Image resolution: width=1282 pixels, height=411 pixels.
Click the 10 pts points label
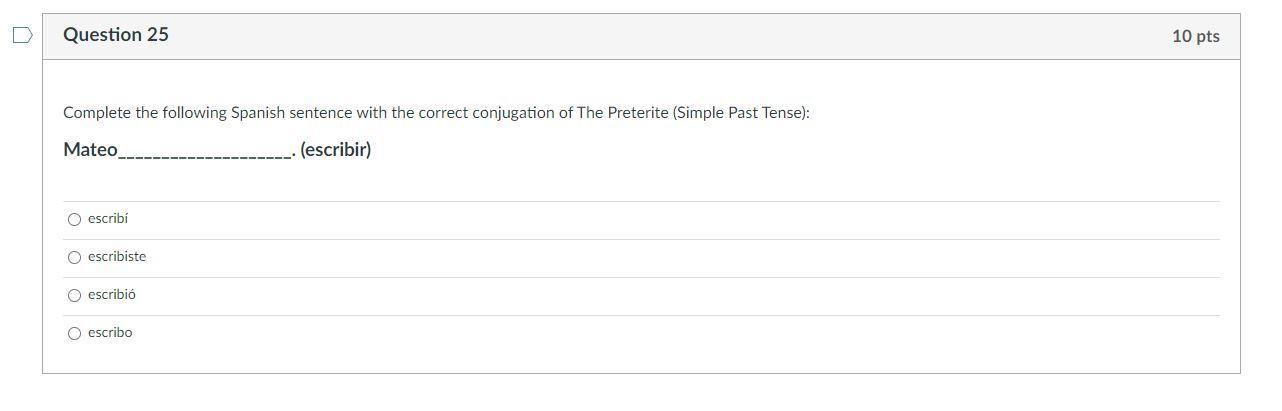(1195, 36)
